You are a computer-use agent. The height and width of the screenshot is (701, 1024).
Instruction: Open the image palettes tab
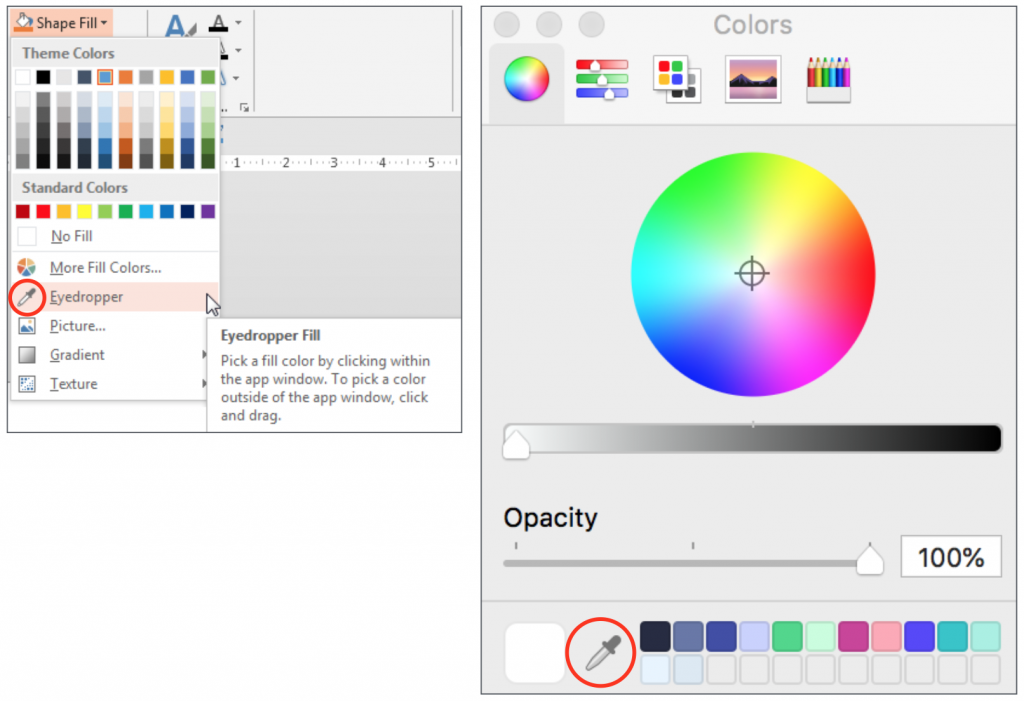pyautogui.click(x=752, y=79)
